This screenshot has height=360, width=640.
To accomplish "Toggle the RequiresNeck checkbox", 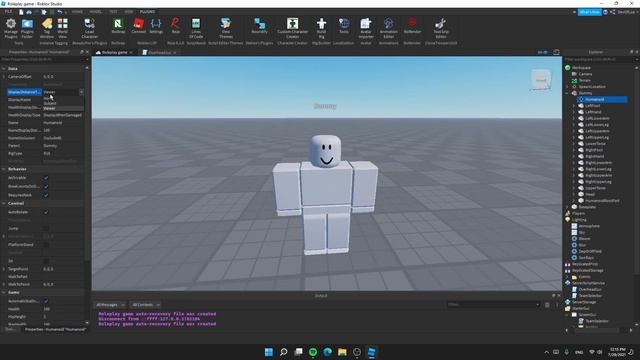I will 46,195.
